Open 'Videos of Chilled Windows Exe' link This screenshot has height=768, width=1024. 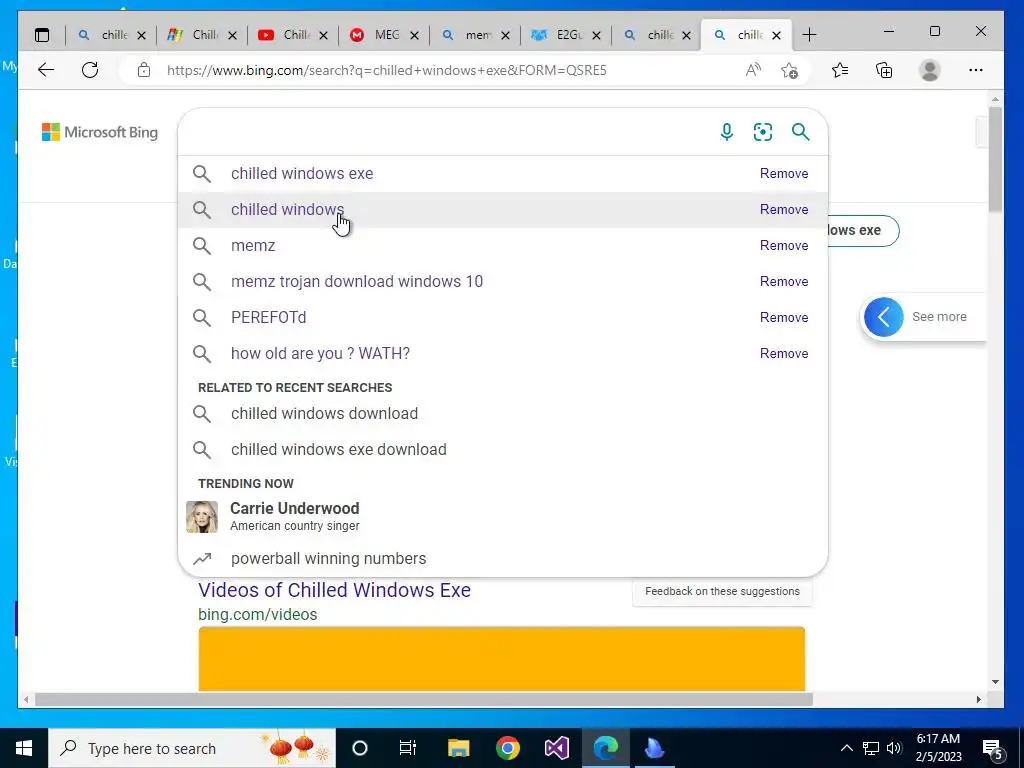334,590
